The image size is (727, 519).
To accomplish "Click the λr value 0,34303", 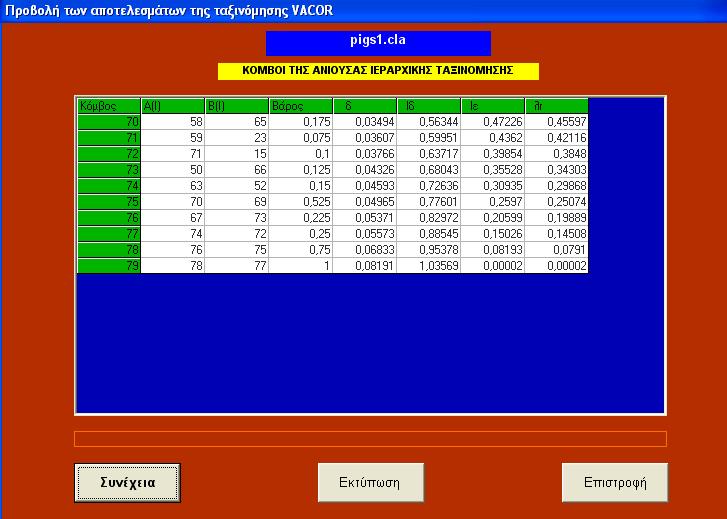I will [x=556, y=170].
